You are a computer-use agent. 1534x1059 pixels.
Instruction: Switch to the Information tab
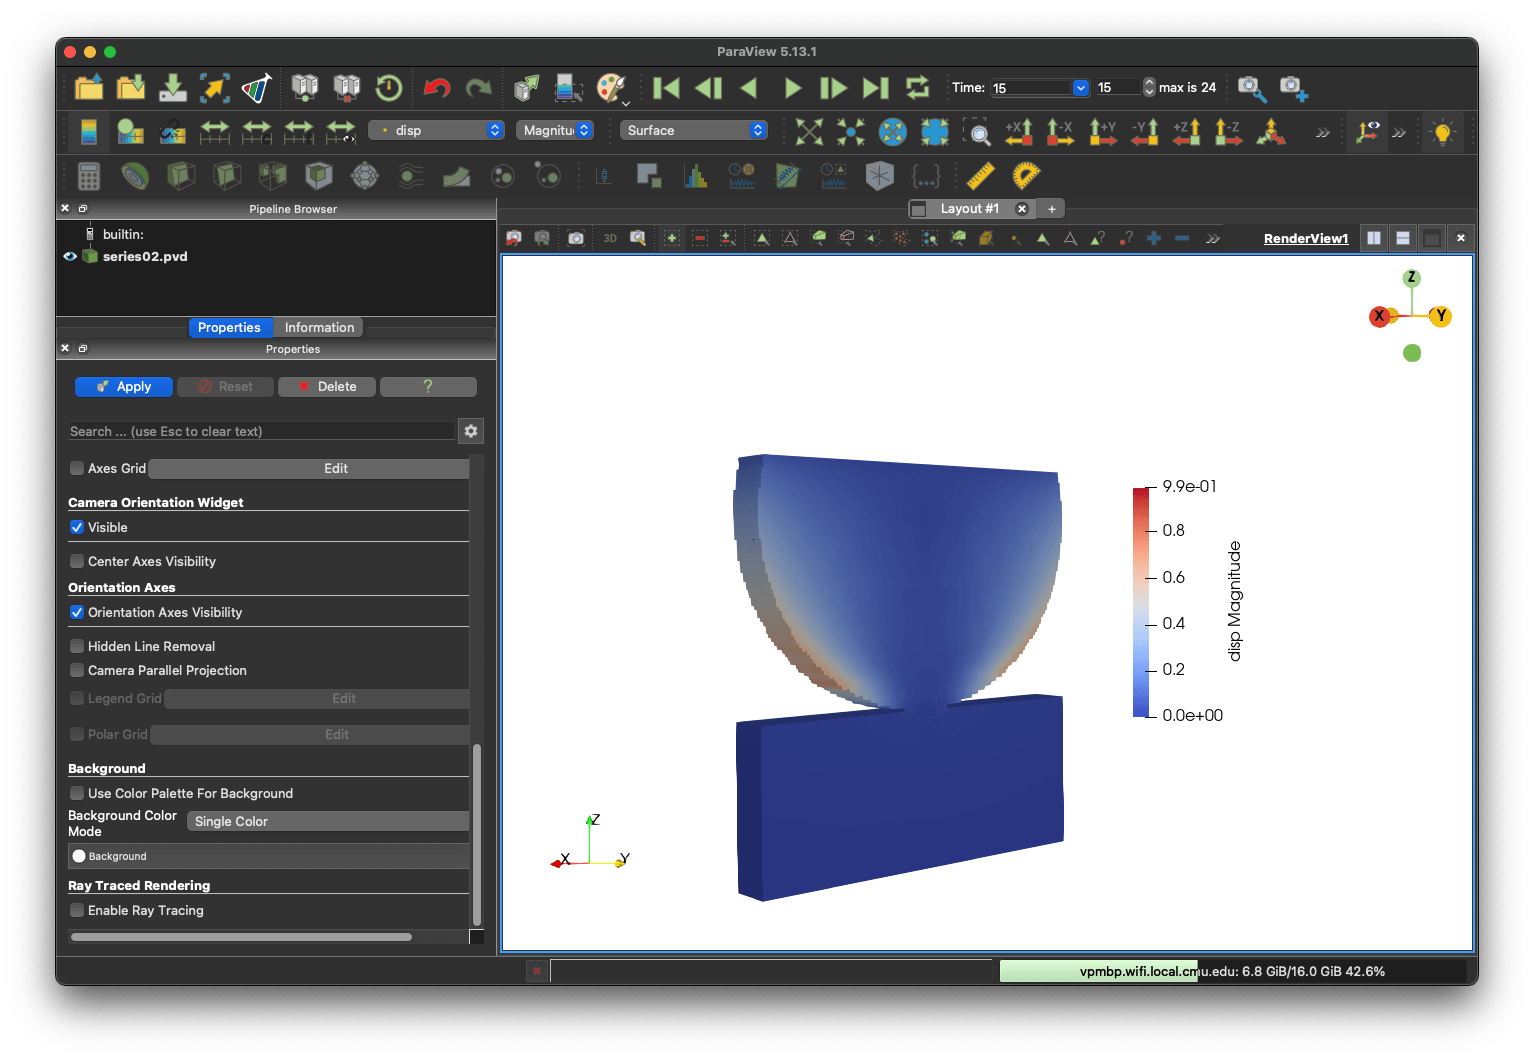pos(319,327)
